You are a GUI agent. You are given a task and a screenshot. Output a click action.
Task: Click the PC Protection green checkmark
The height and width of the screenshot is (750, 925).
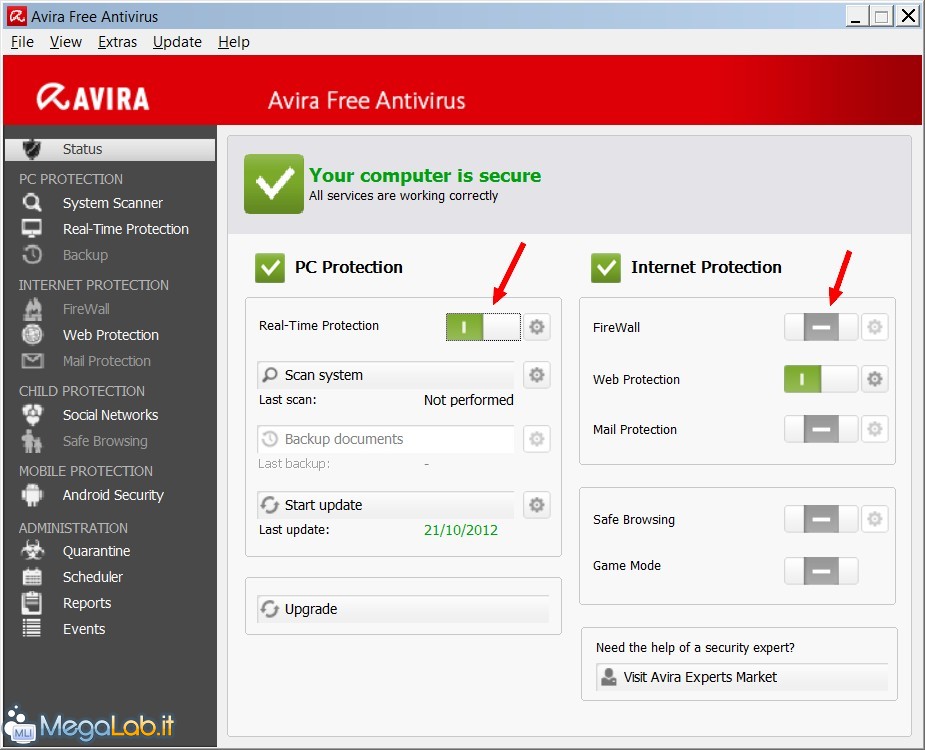(x=270, y=267)
